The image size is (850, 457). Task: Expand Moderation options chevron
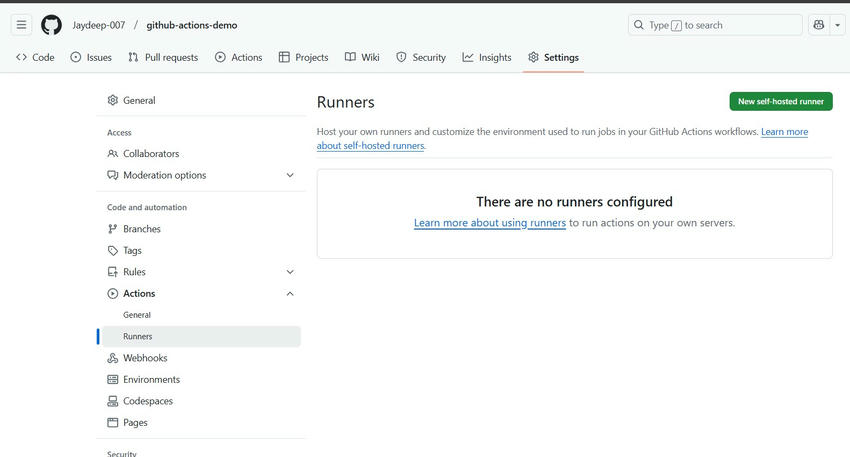point(290,175)
